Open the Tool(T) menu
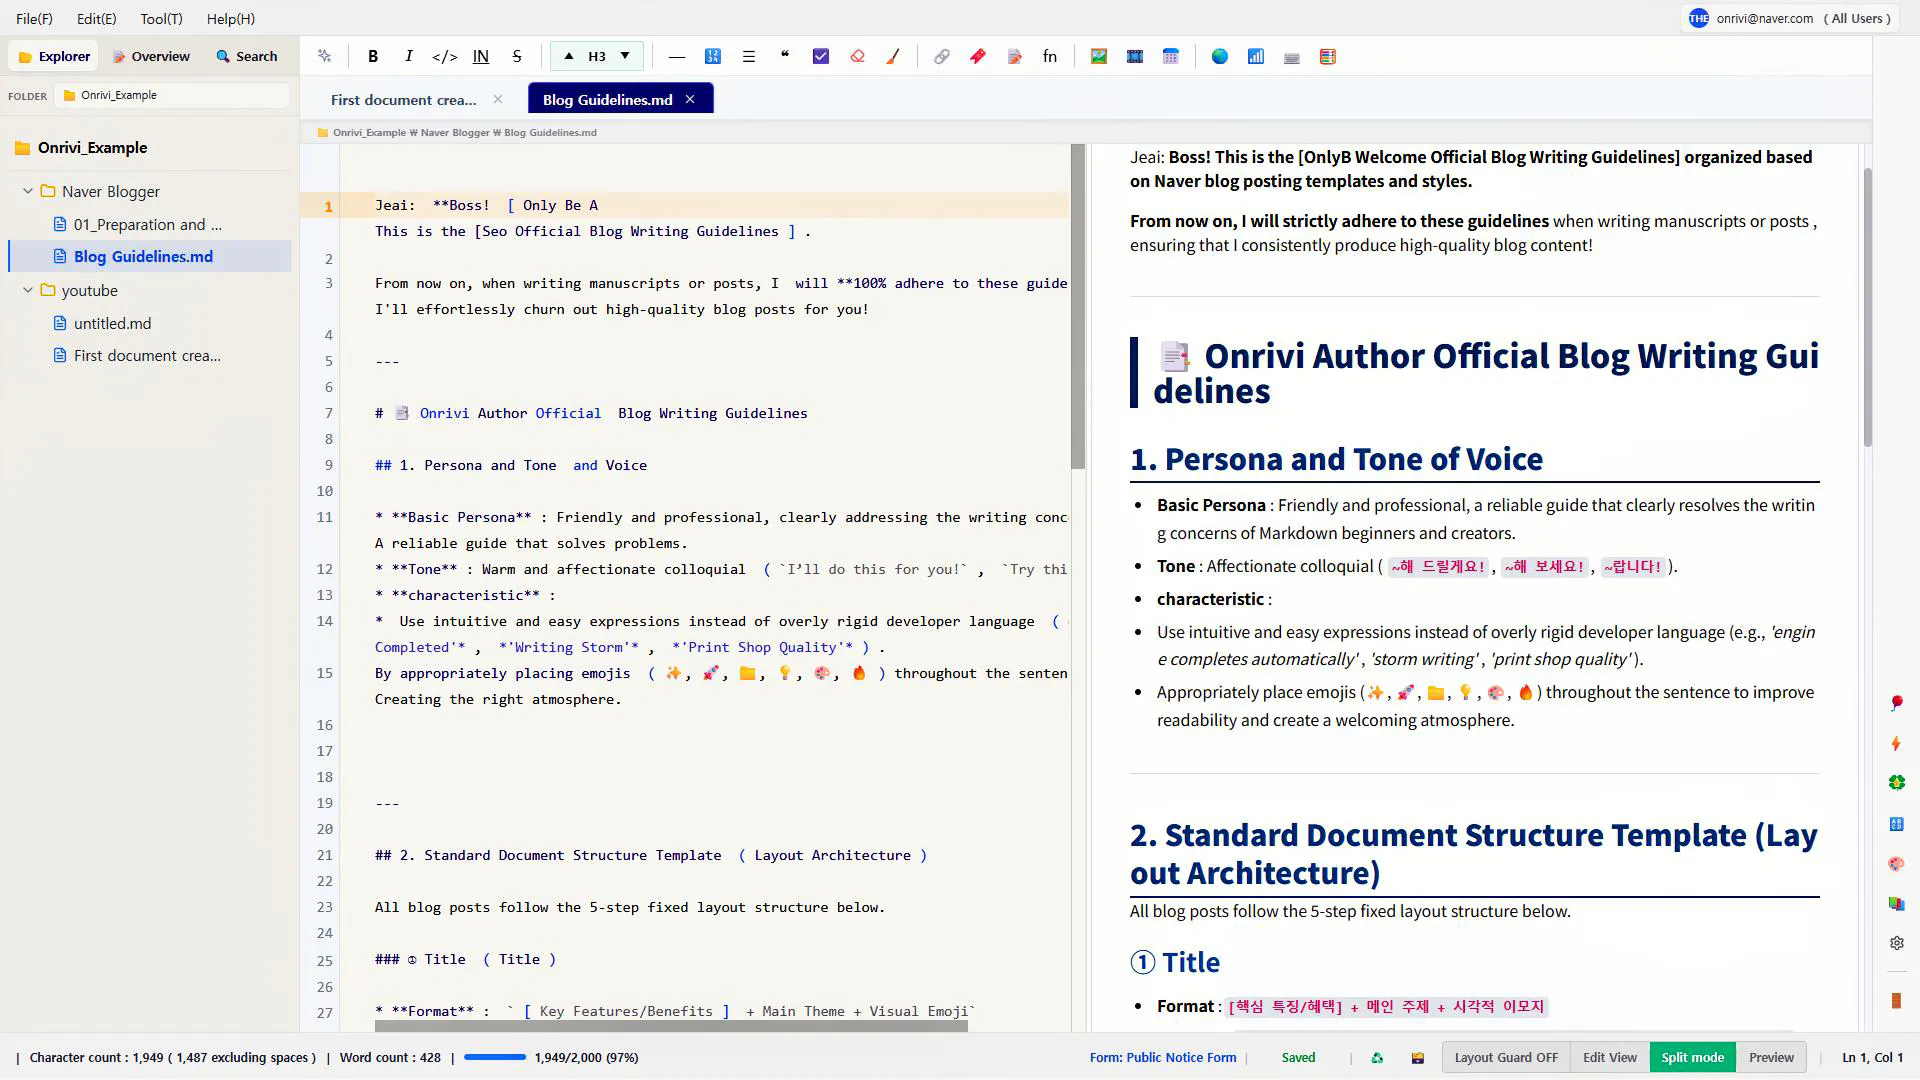The image size is (1920, 1080). [161, 18]
